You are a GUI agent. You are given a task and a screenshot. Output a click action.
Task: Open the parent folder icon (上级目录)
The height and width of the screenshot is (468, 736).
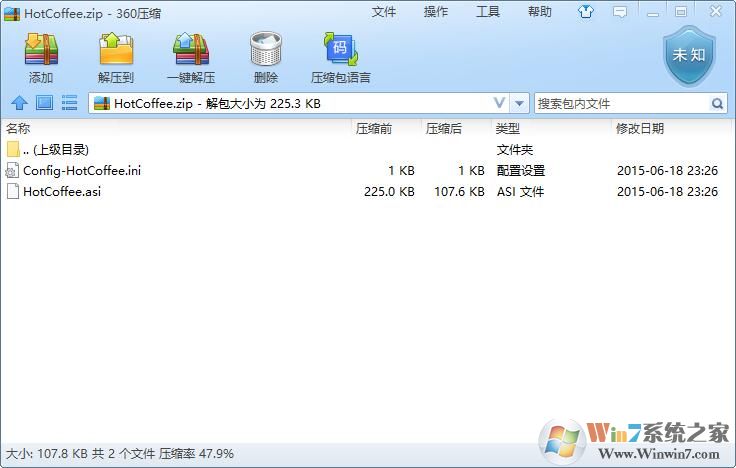coord(13,149)
